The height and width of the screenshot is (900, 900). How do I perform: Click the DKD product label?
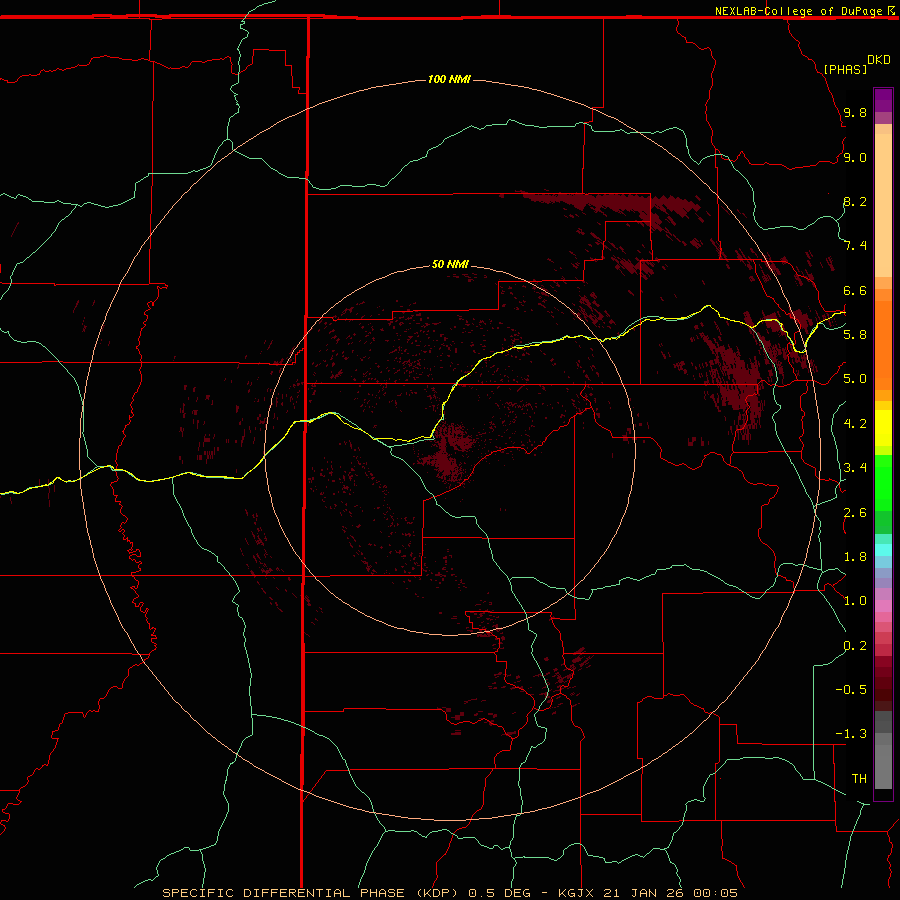point(879,60)
